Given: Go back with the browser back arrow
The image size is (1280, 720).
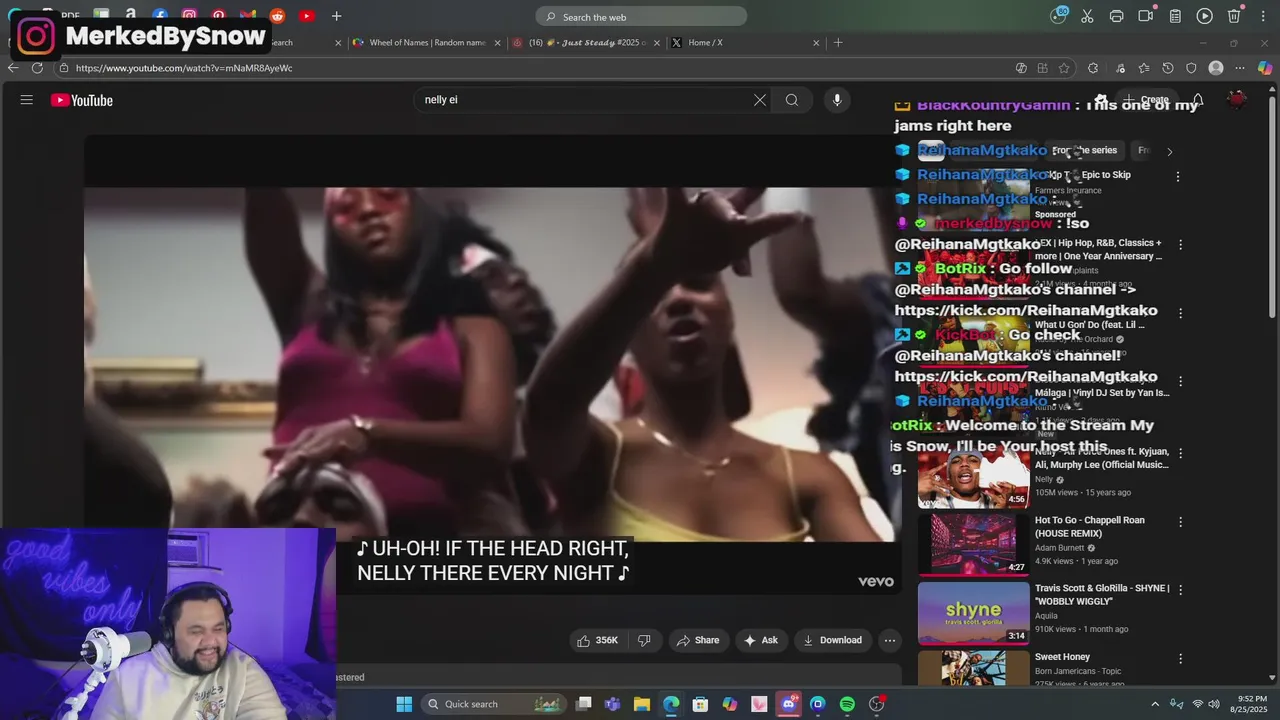Looking at the screenshot, I should 13,68.
